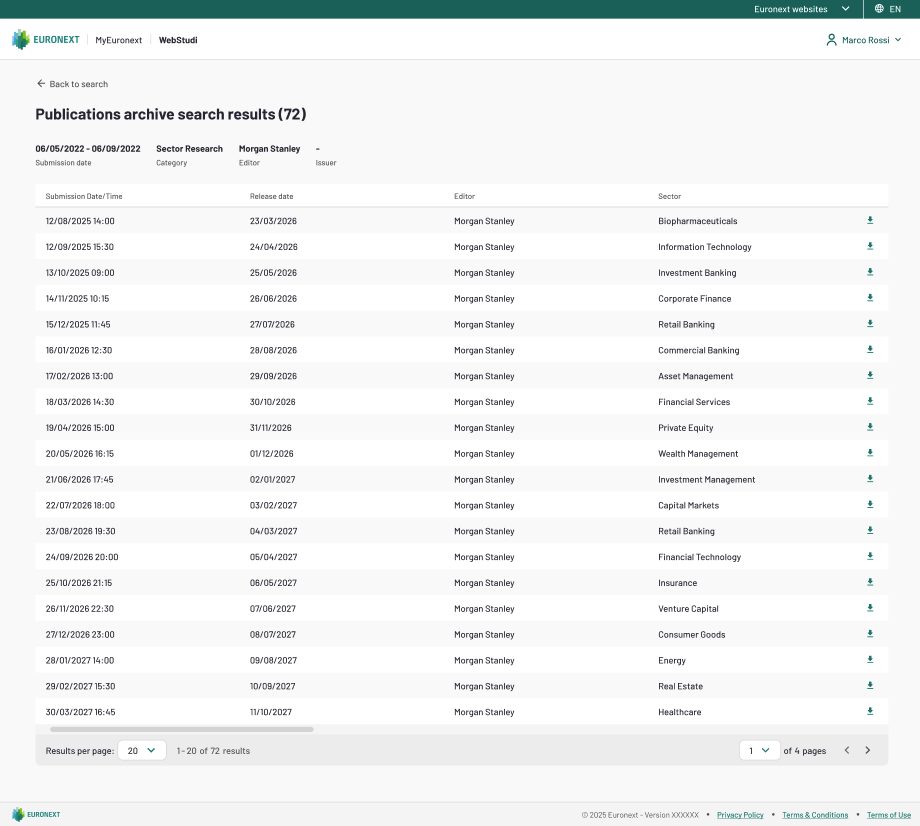Go to the next results page
The height and width of the screenshot is (826, 920).
[x=868, y=750]
